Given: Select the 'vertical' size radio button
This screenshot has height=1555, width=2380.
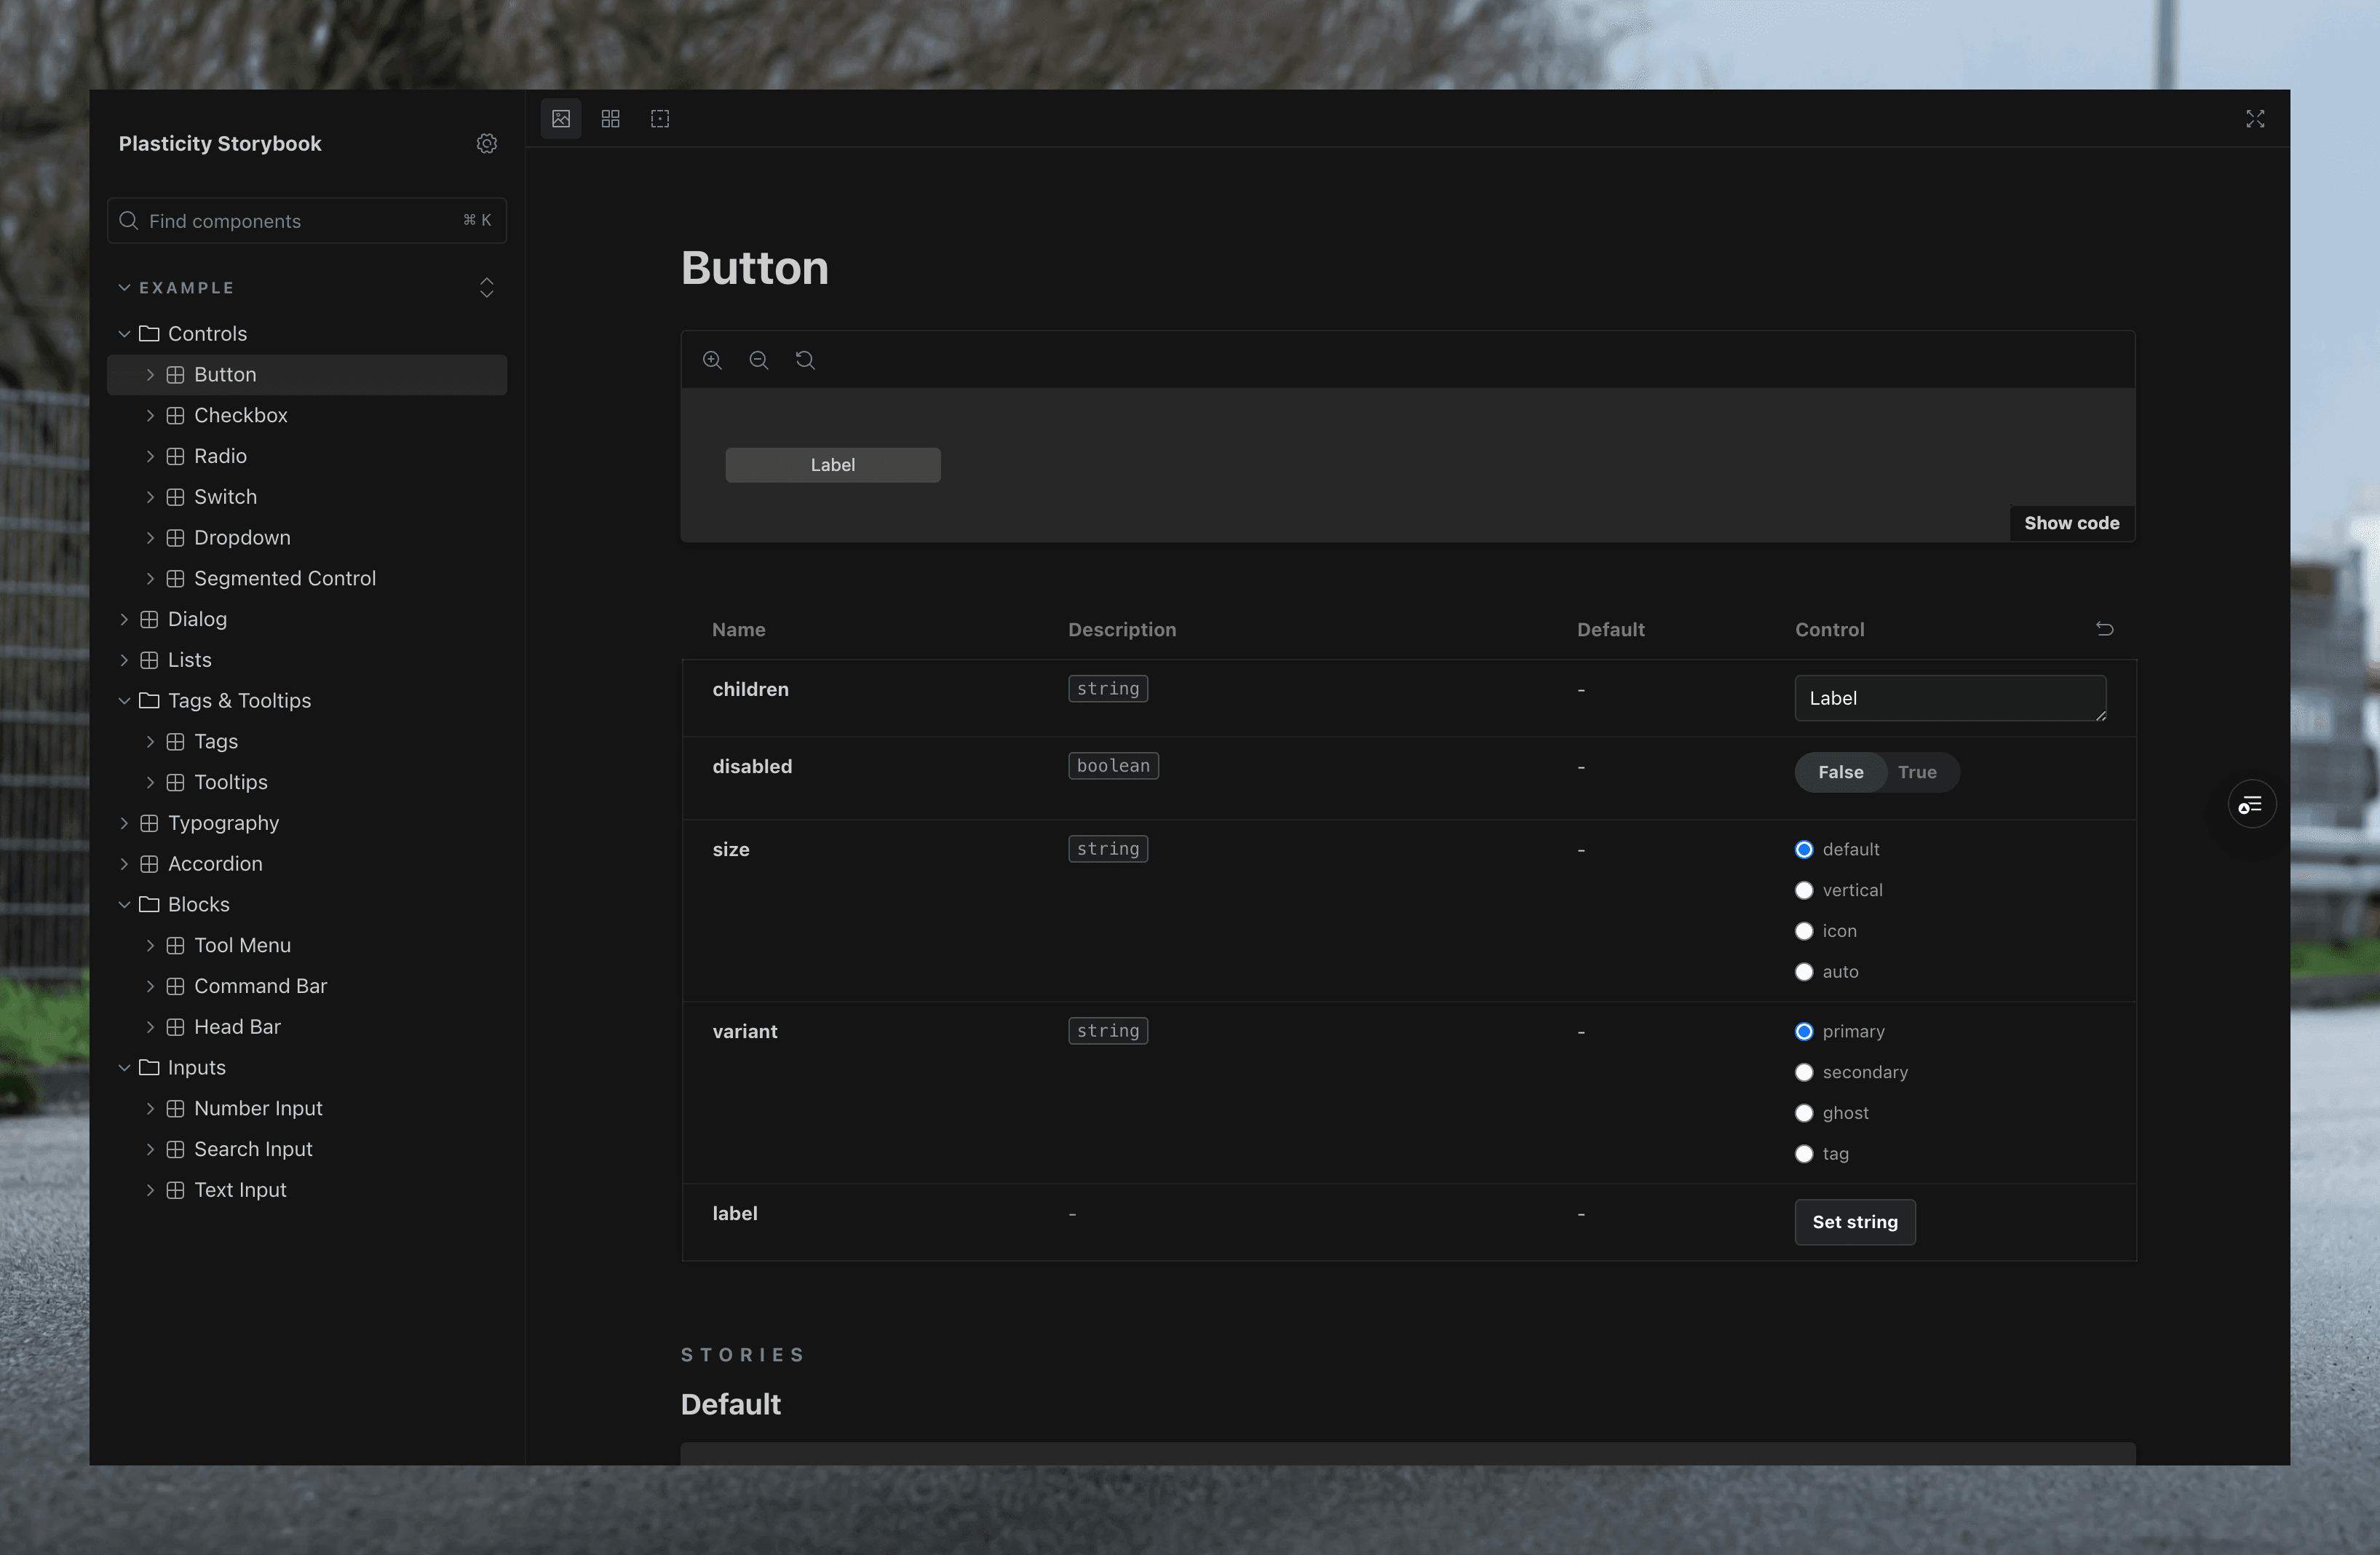Looking at the screenshot, I should [1804, 890].
